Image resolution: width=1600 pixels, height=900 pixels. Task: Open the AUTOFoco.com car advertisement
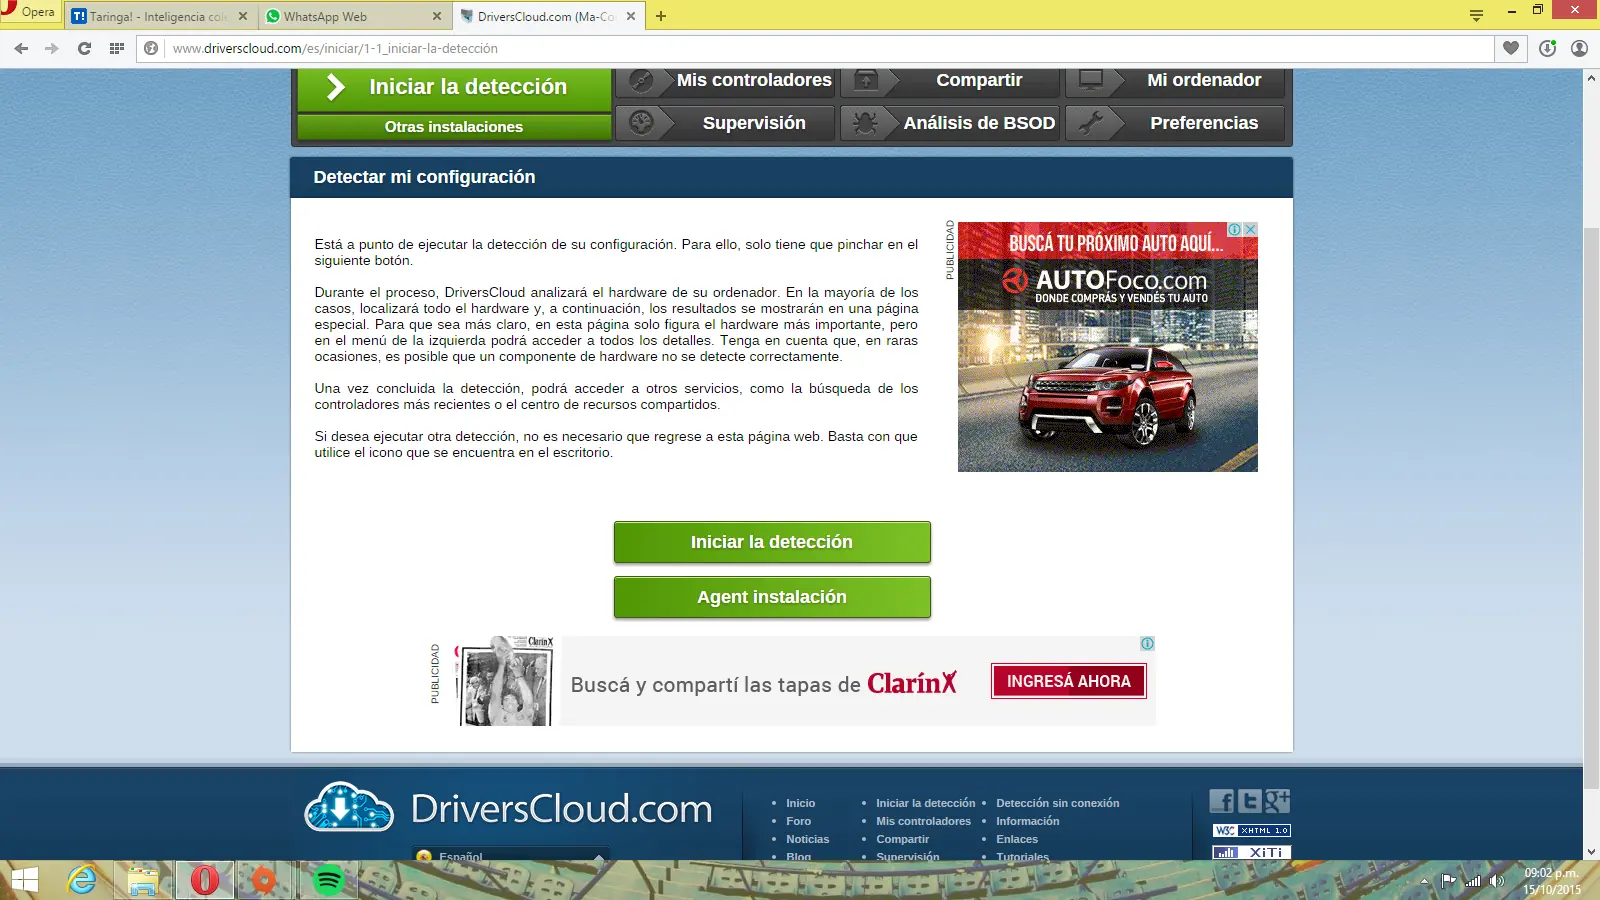[x=1108, y=347]
